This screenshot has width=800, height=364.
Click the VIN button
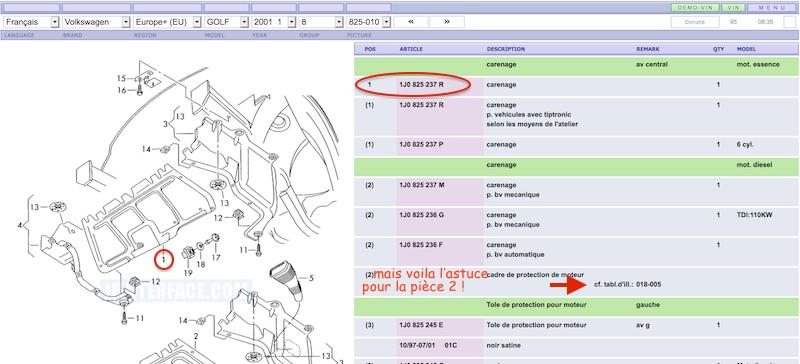point(733,8)
